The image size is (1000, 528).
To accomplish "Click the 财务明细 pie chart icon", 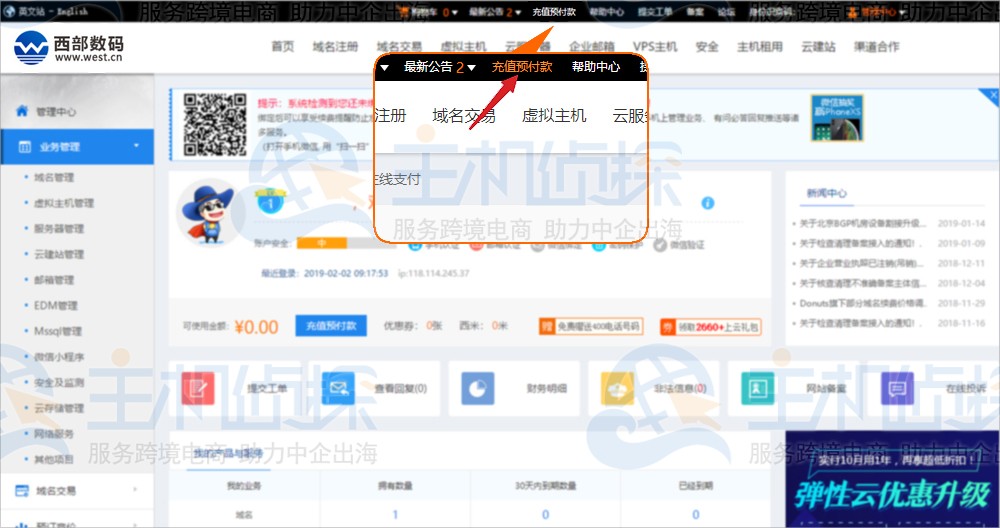I will click(x=478, y=388).
